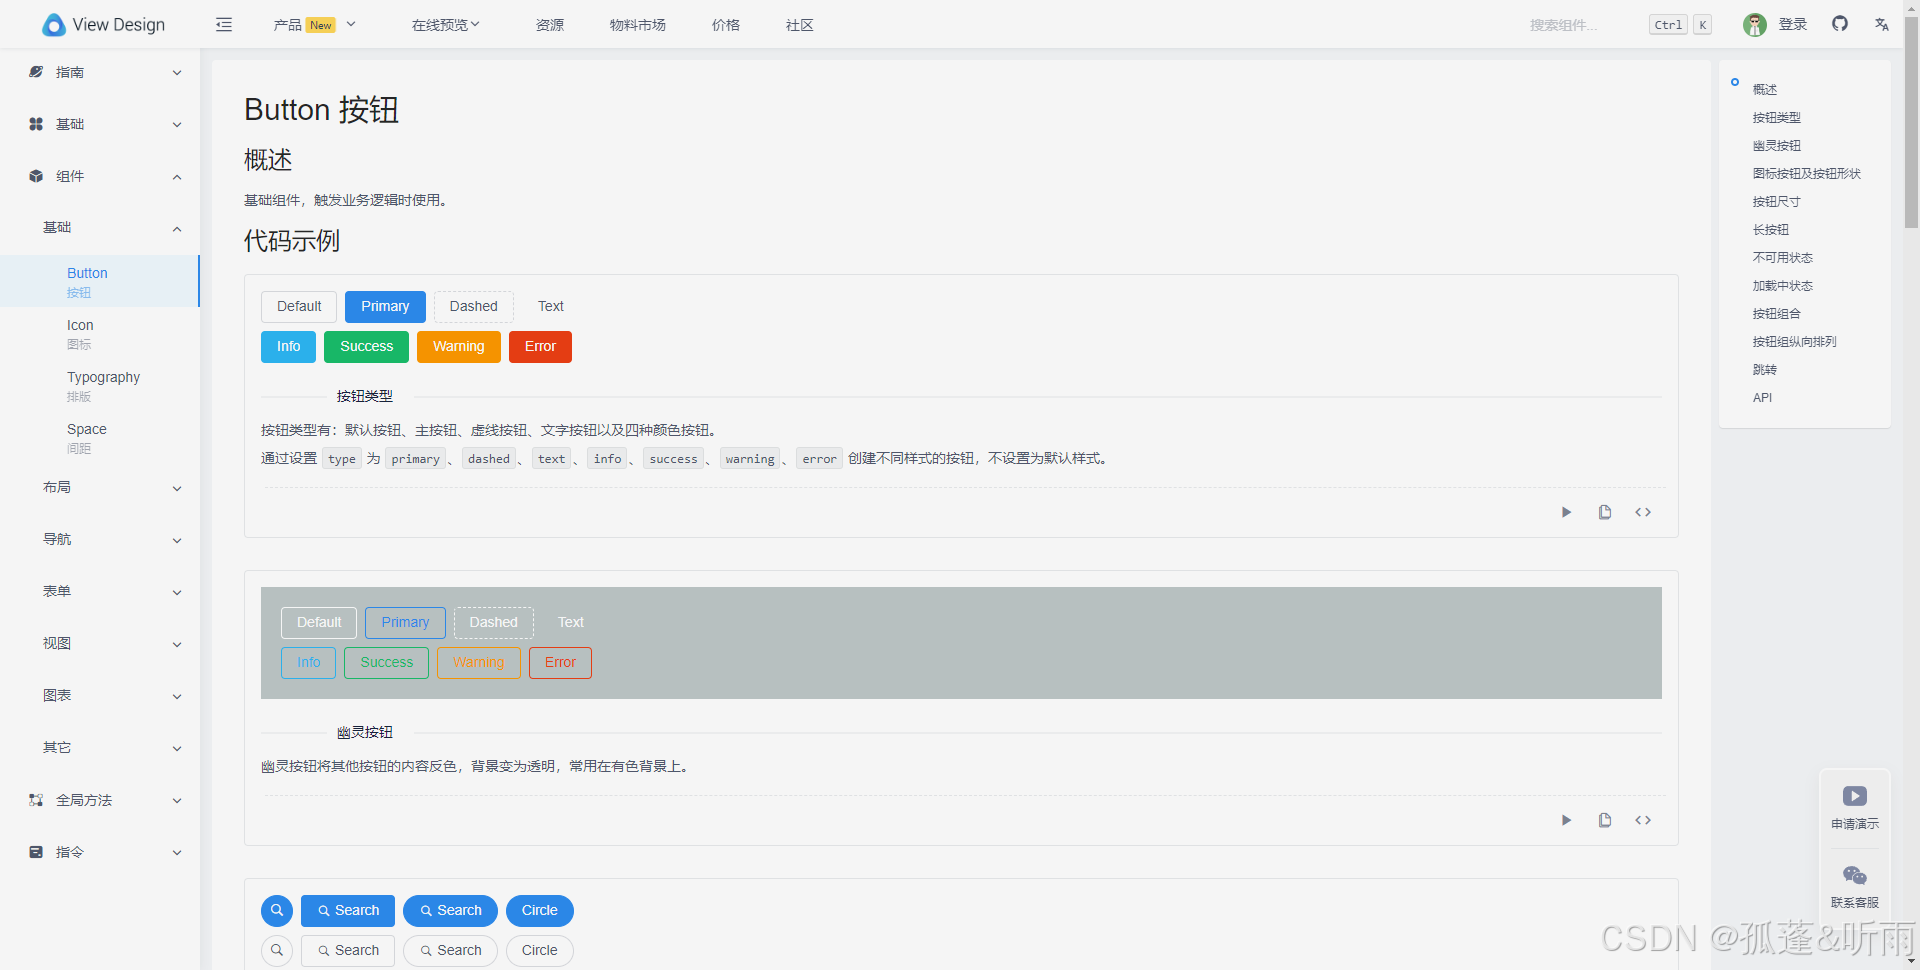
Task: Click the blue circular search icon button
Action: point(277,911)
